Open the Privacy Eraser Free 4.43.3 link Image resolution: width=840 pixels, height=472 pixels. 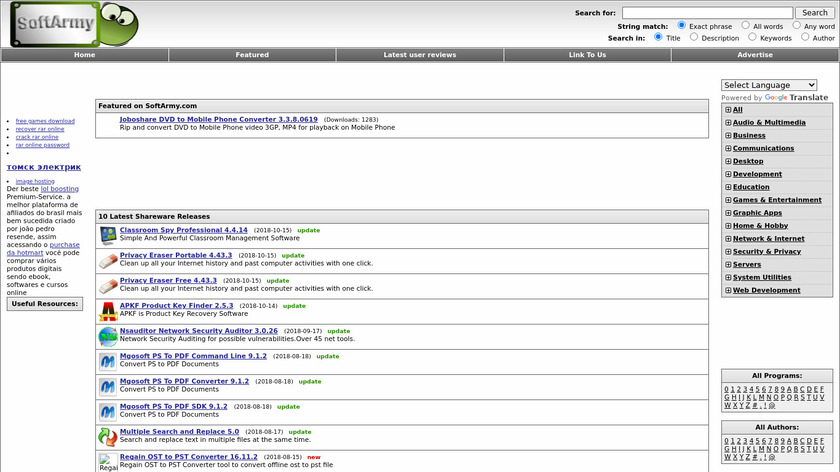coord(168,280)
